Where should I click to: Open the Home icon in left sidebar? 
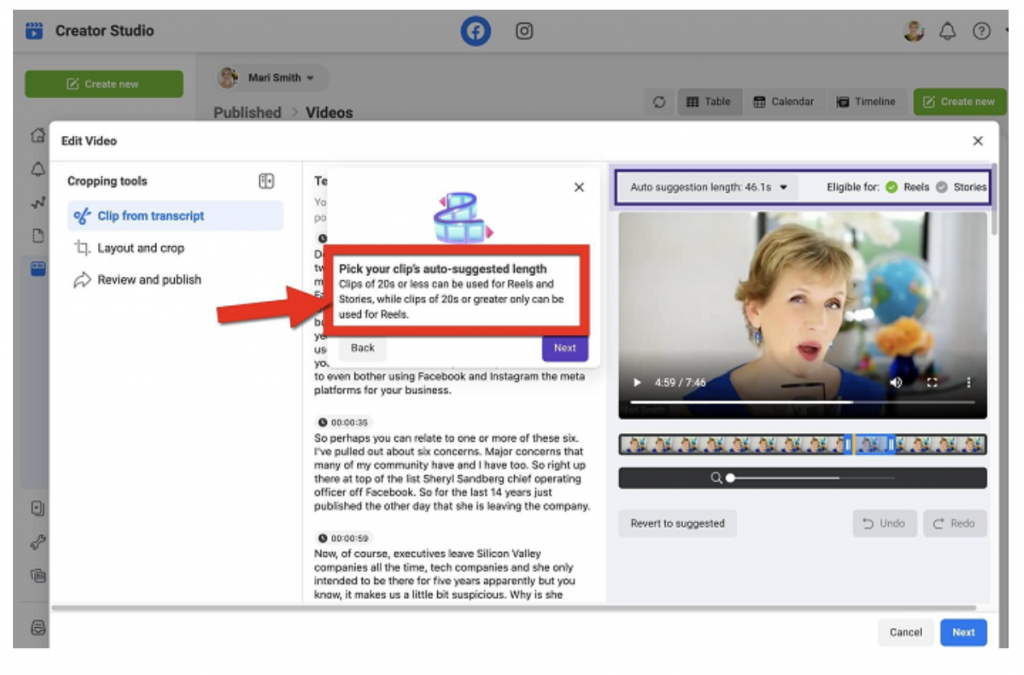pyautogui.click(x=38, y=135)
